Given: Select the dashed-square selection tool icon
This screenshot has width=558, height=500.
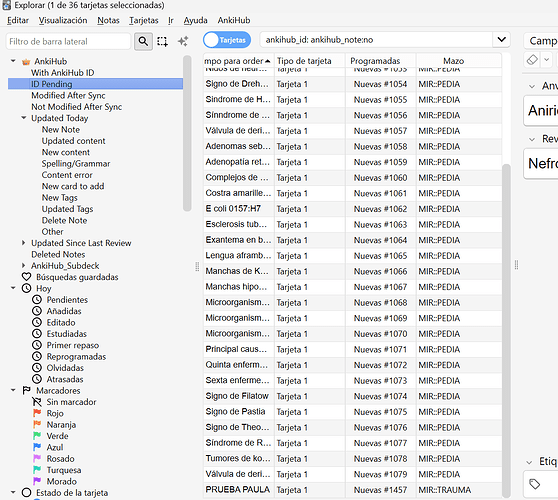Looking at the screenshot, I should point(162,41).
